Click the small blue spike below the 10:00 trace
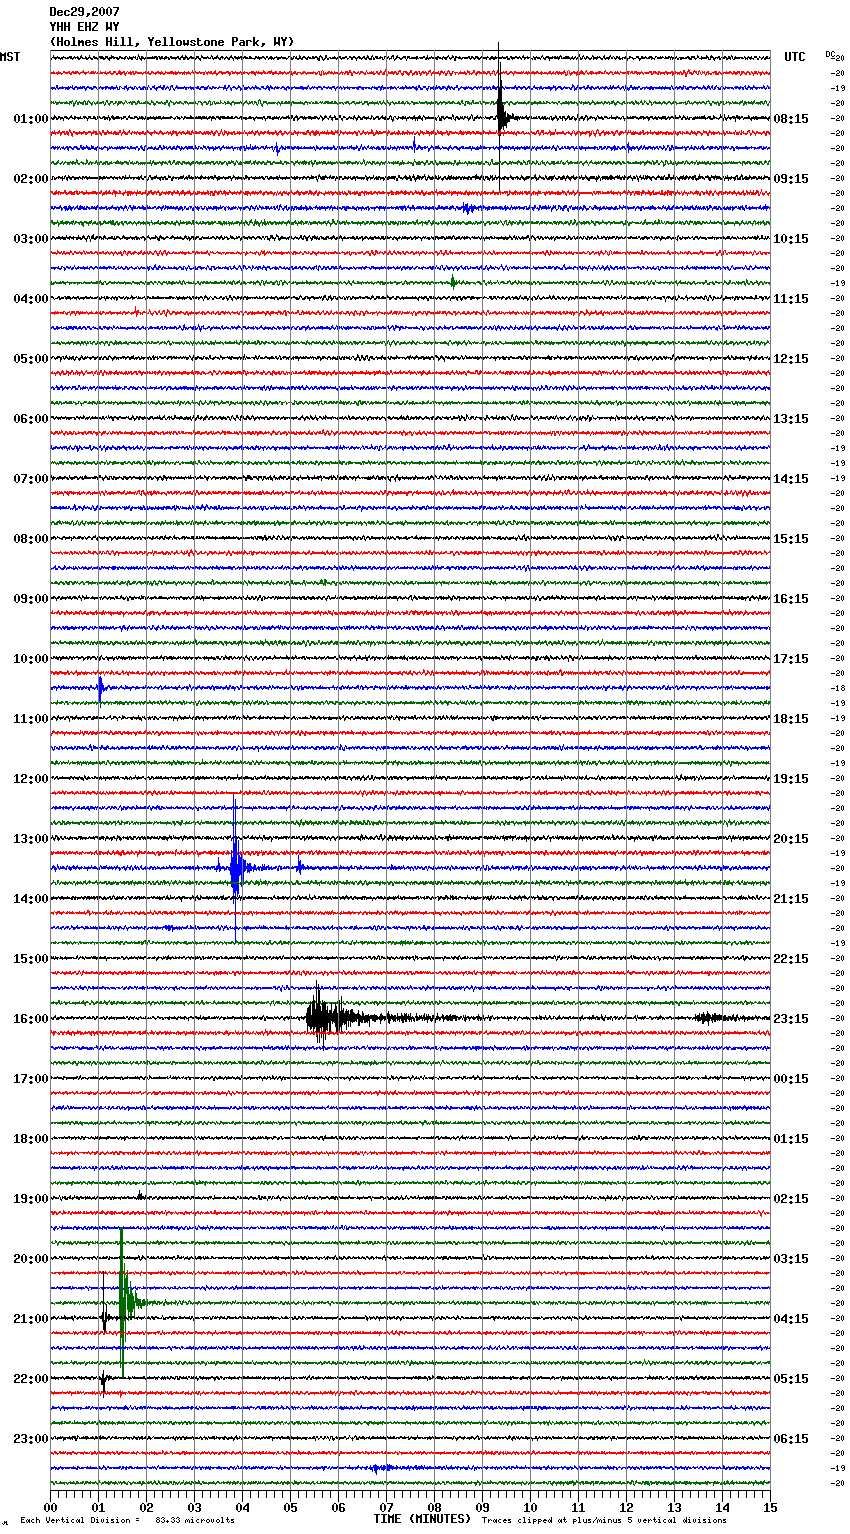Screen dimensions: 850x1534 click(100, 688)
